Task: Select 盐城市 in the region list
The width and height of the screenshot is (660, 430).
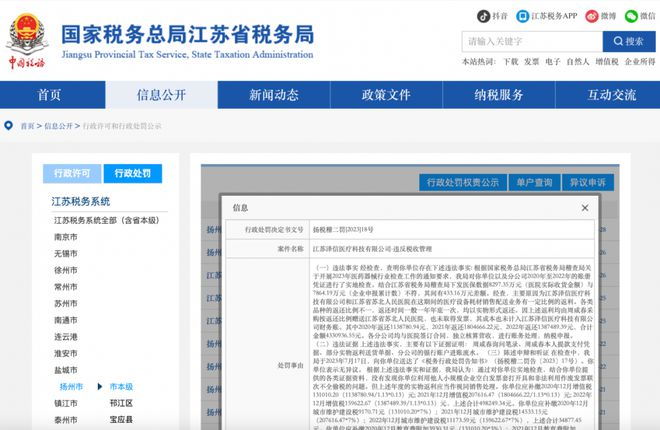Action: point(66,370)
